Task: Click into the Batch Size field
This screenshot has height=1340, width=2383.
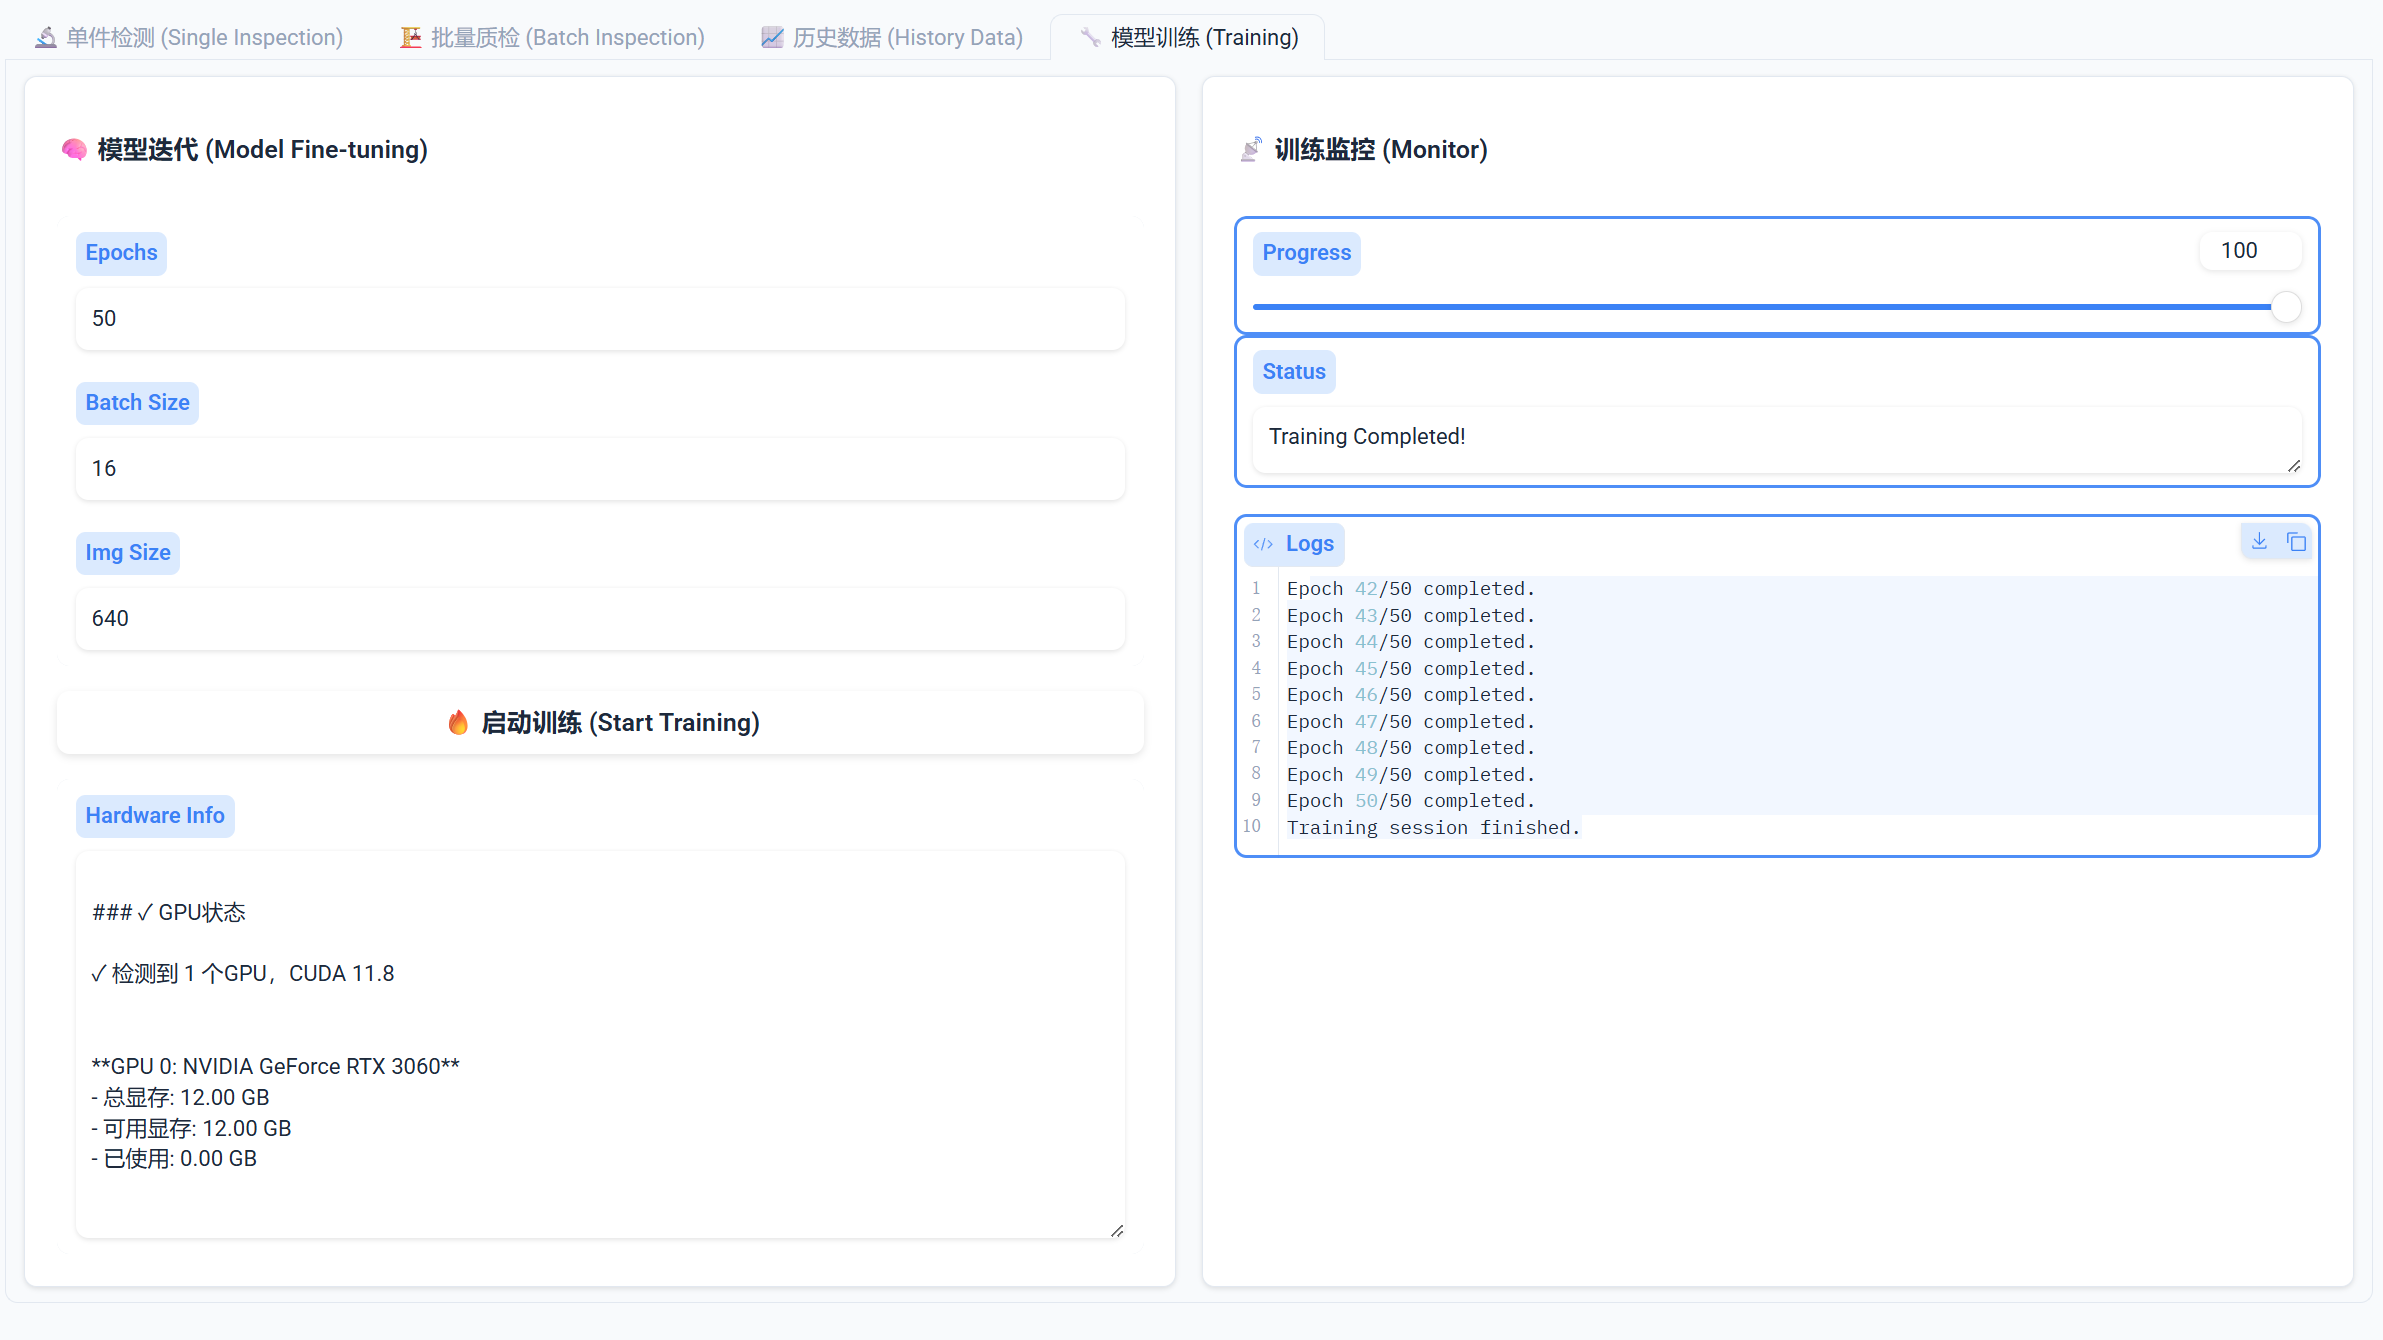Action: click(600, 469)
